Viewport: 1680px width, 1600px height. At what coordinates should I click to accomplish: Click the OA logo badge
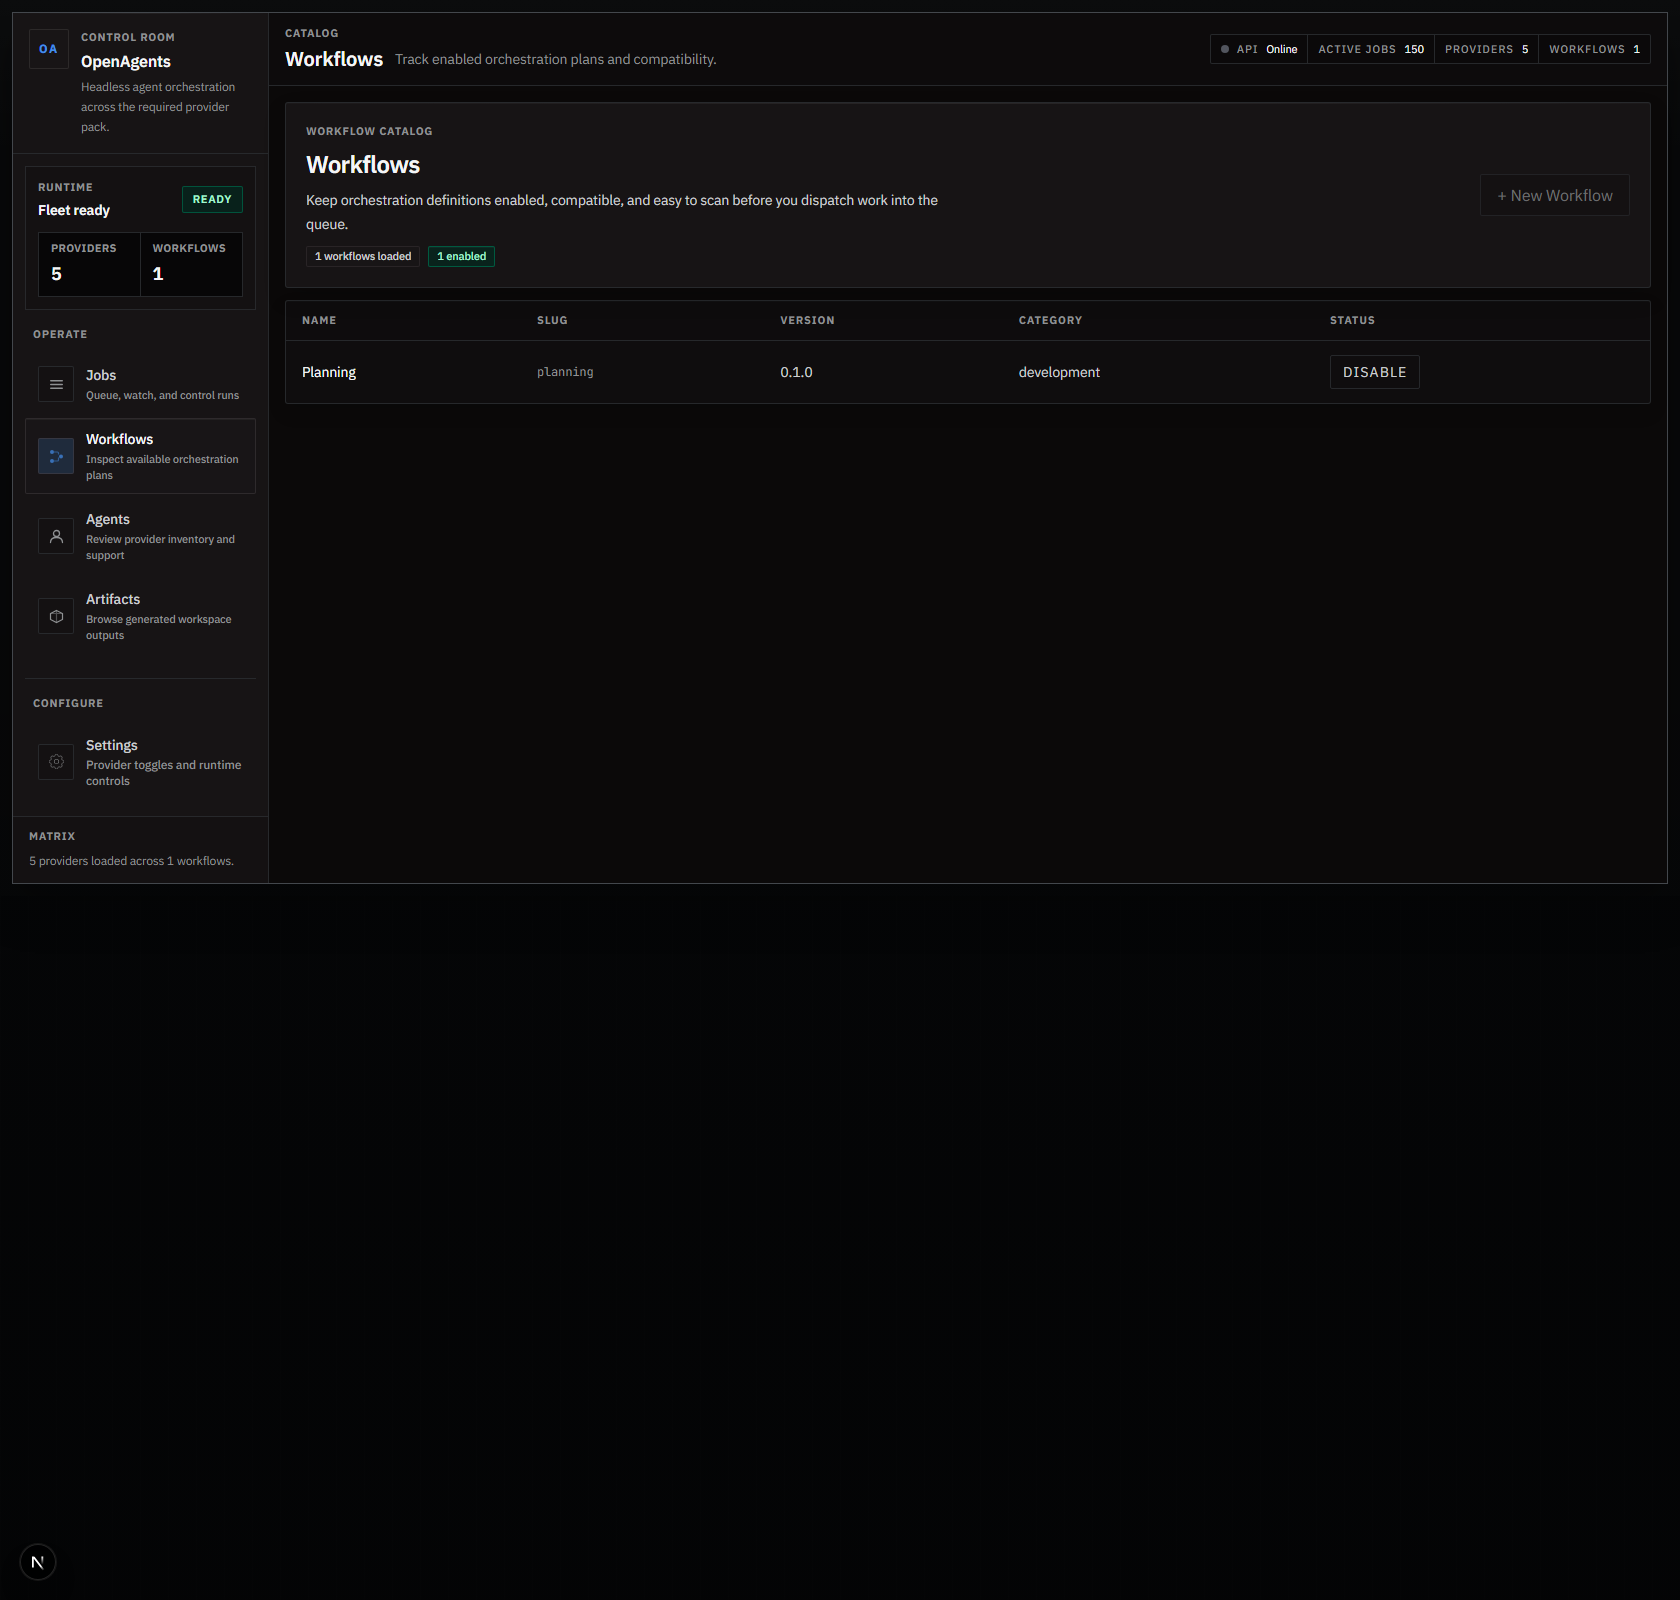pos(49,49)
